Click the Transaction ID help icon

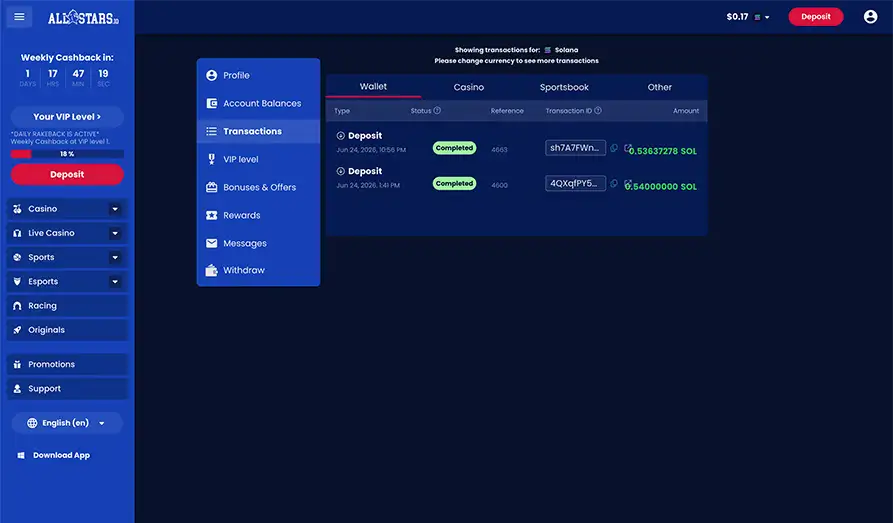(x=598, y=111)
